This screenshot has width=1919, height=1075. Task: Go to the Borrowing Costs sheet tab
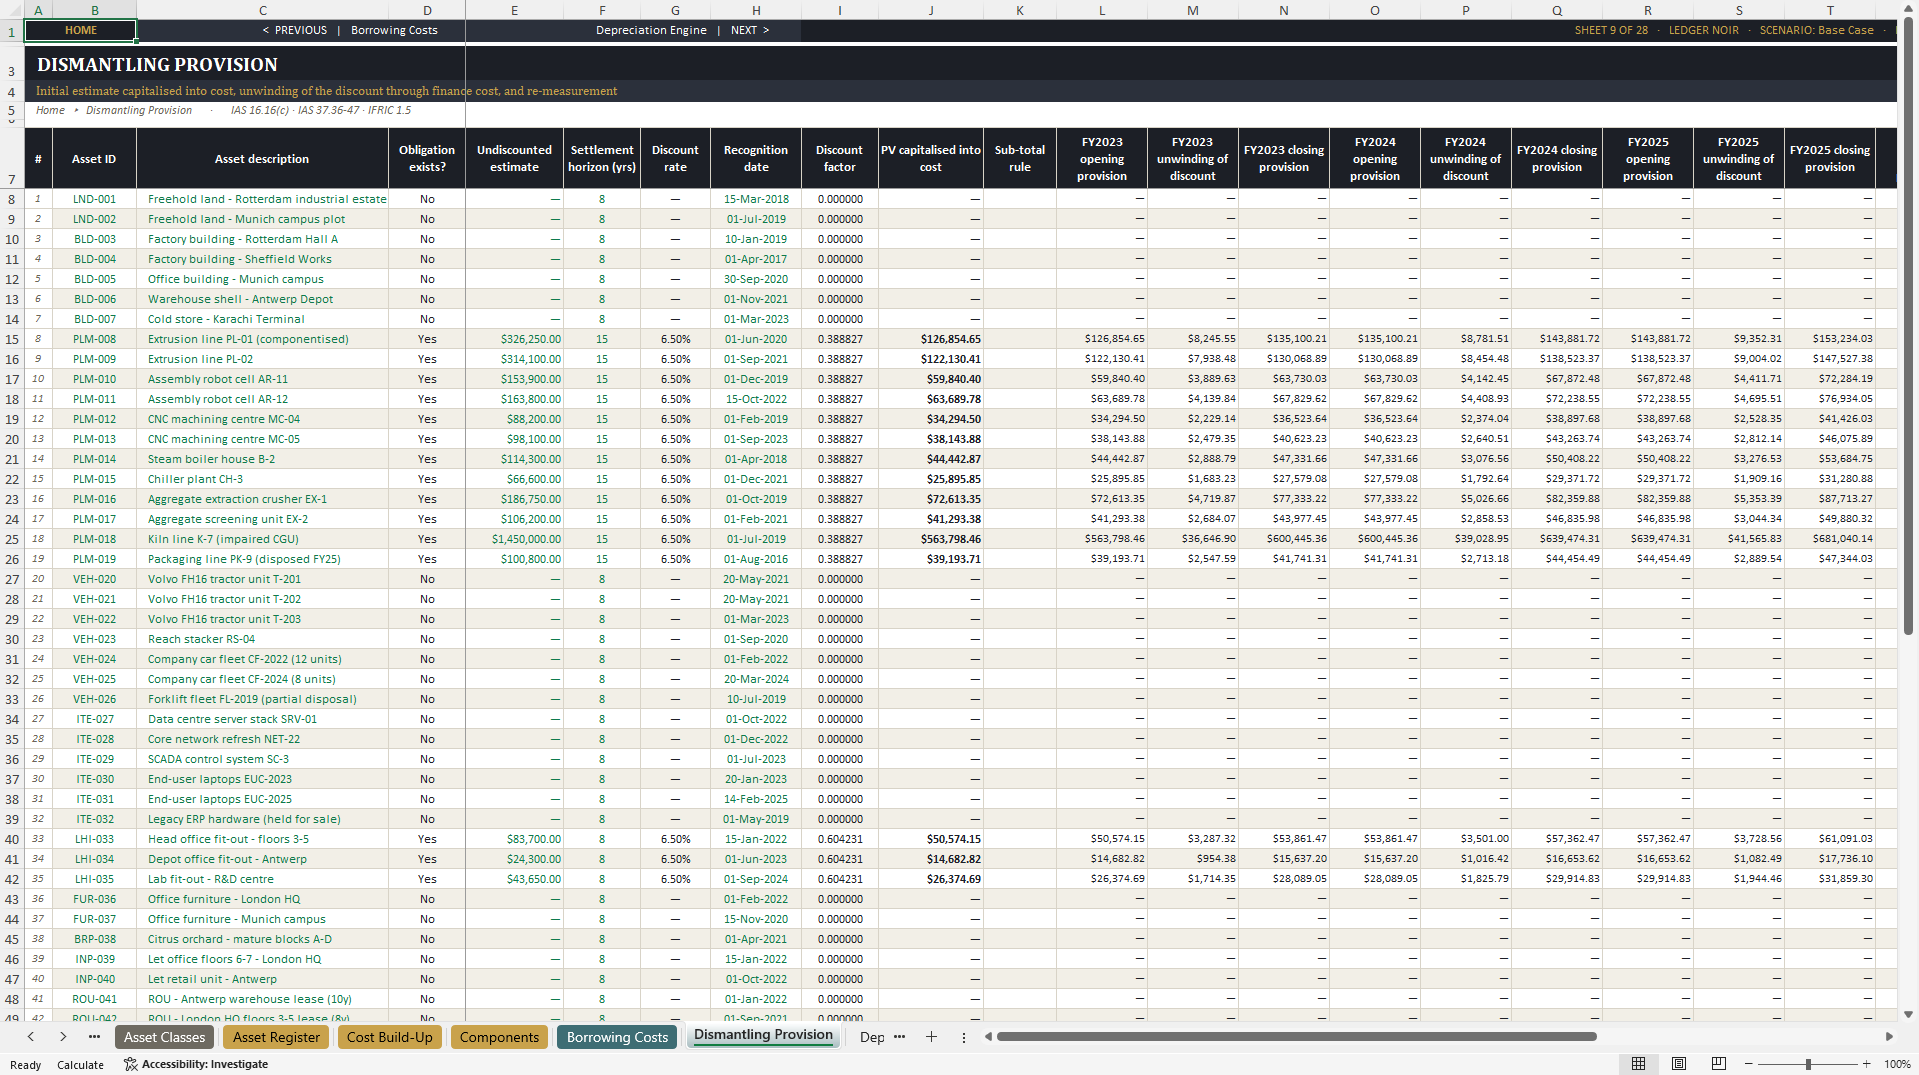pyautogui.click(x=617, y=1037)
